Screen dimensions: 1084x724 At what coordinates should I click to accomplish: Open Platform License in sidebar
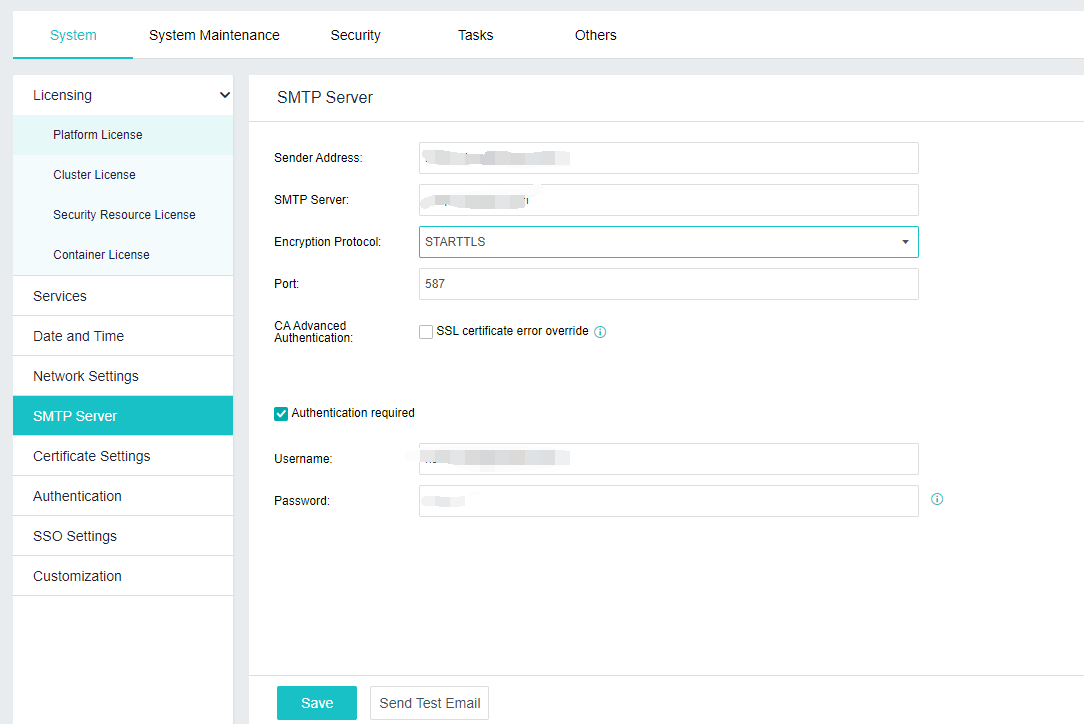(x=98, y=135)
